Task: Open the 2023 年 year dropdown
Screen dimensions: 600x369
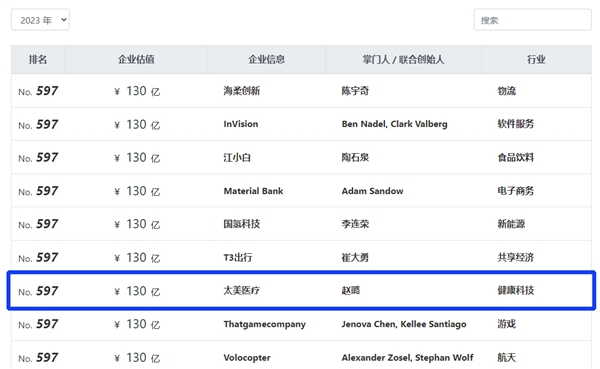Action: tap(40, 20)
